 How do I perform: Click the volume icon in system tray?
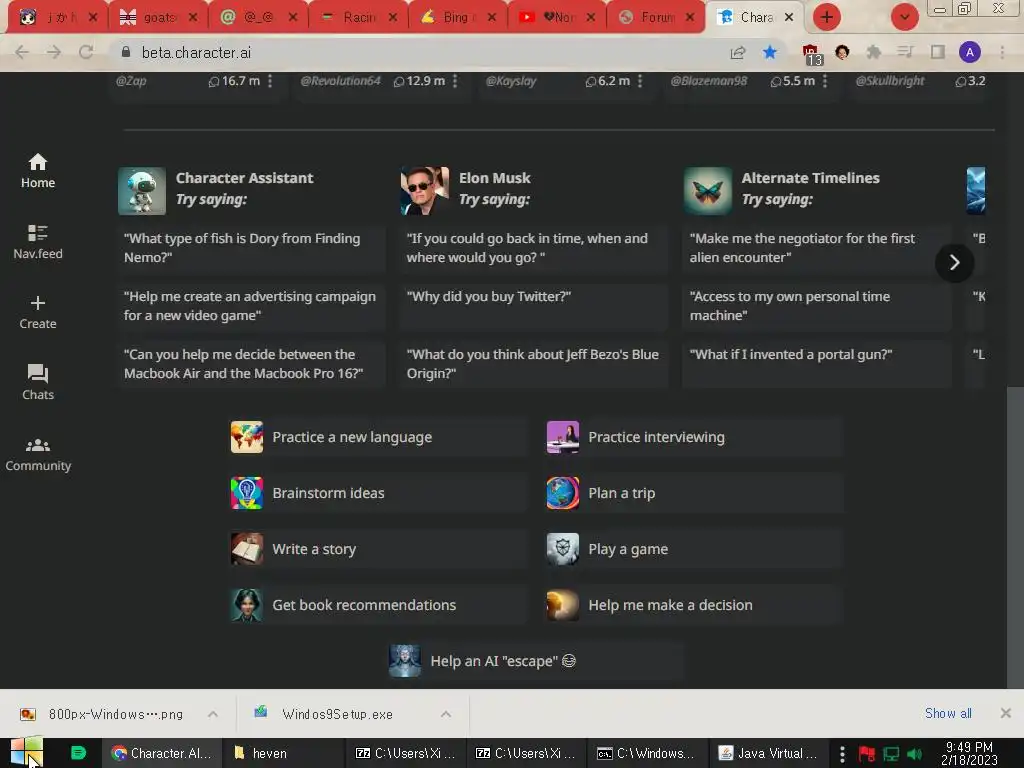coord(915,754)
